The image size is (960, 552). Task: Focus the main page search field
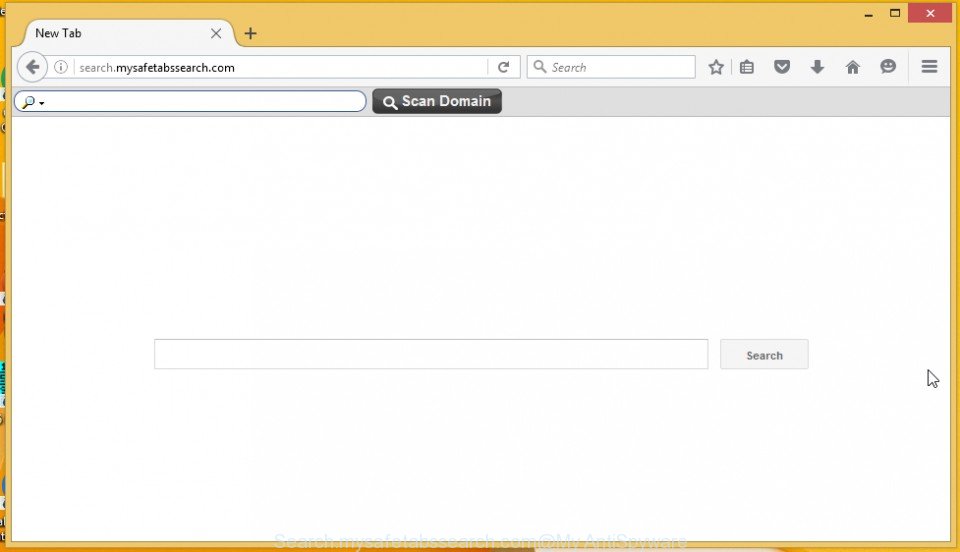click(x=431, y=354)
